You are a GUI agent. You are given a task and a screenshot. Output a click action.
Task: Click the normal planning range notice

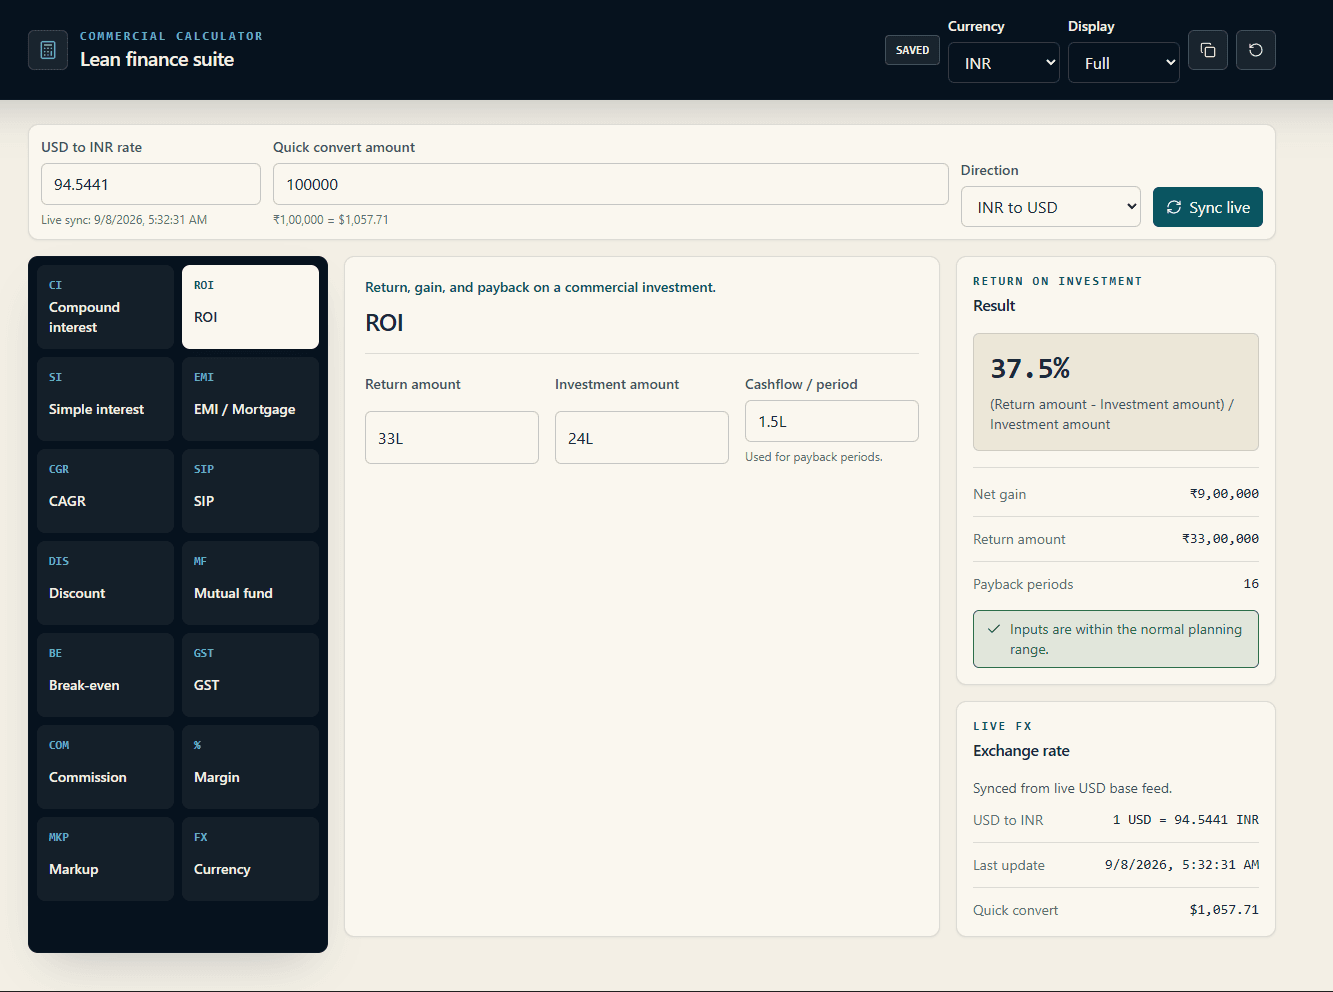[1116, 639]
